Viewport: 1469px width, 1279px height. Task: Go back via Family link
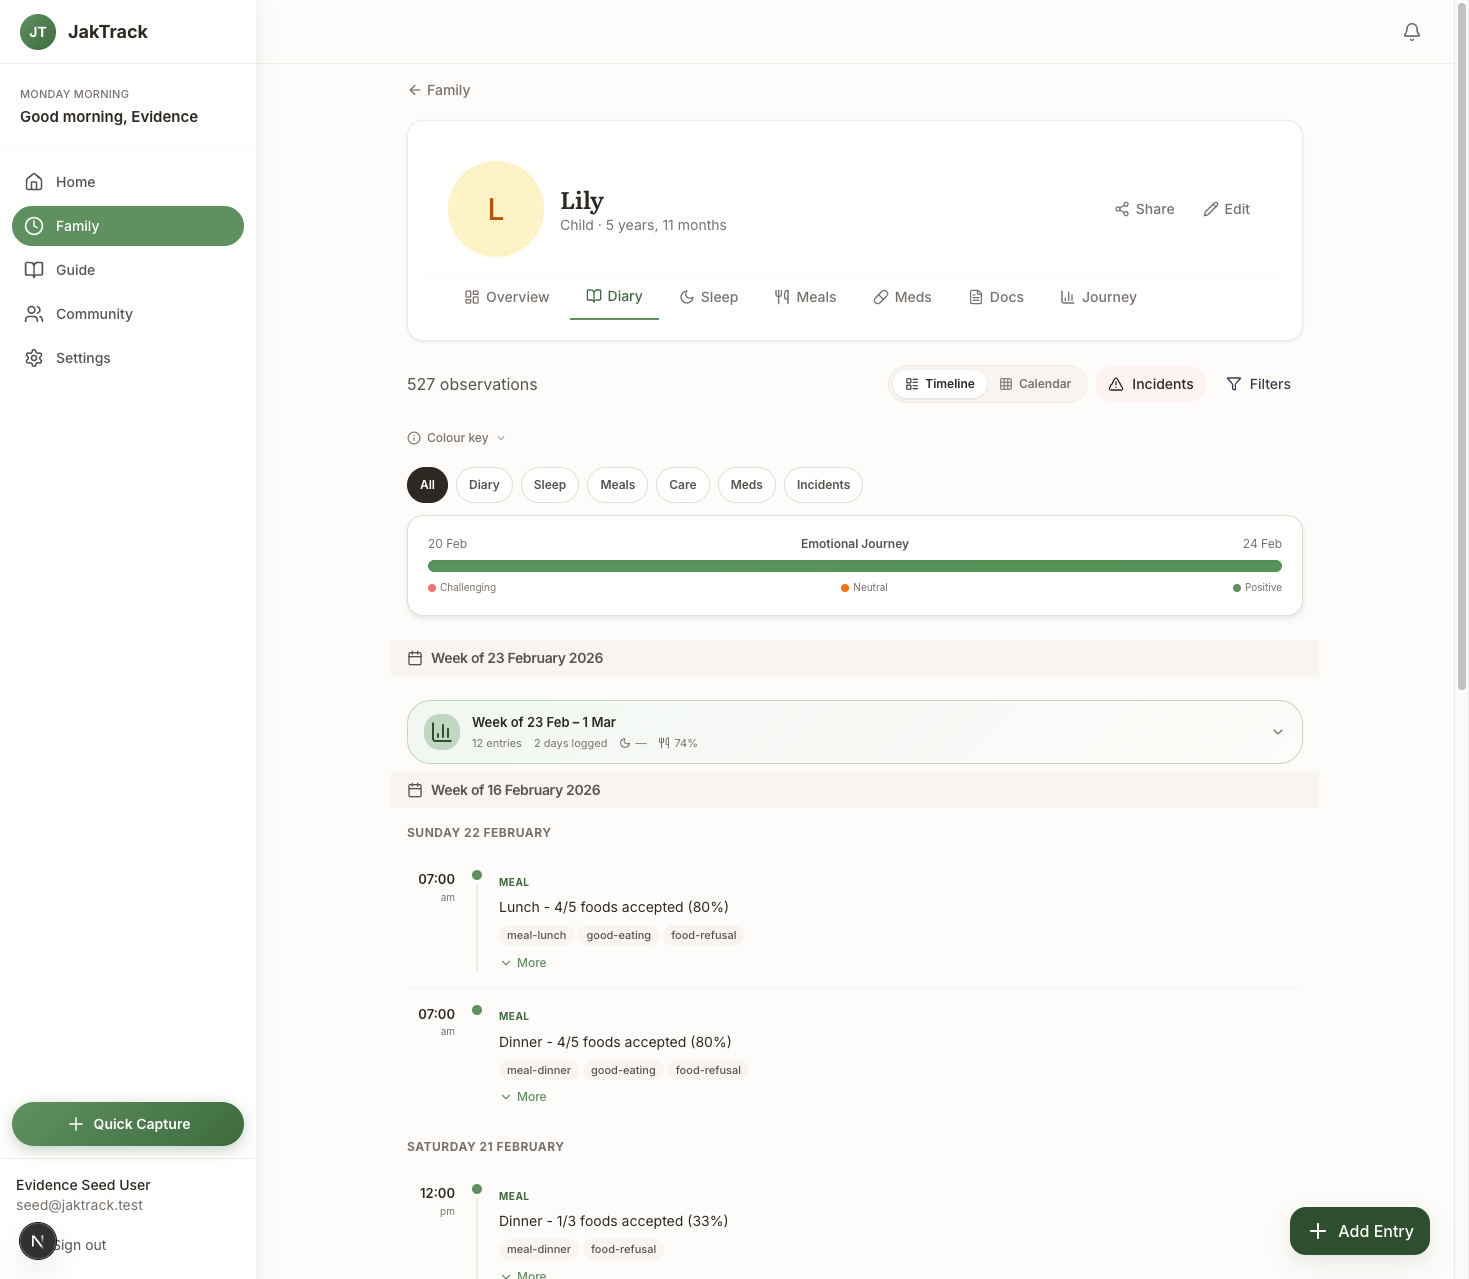tap(439, 90)
